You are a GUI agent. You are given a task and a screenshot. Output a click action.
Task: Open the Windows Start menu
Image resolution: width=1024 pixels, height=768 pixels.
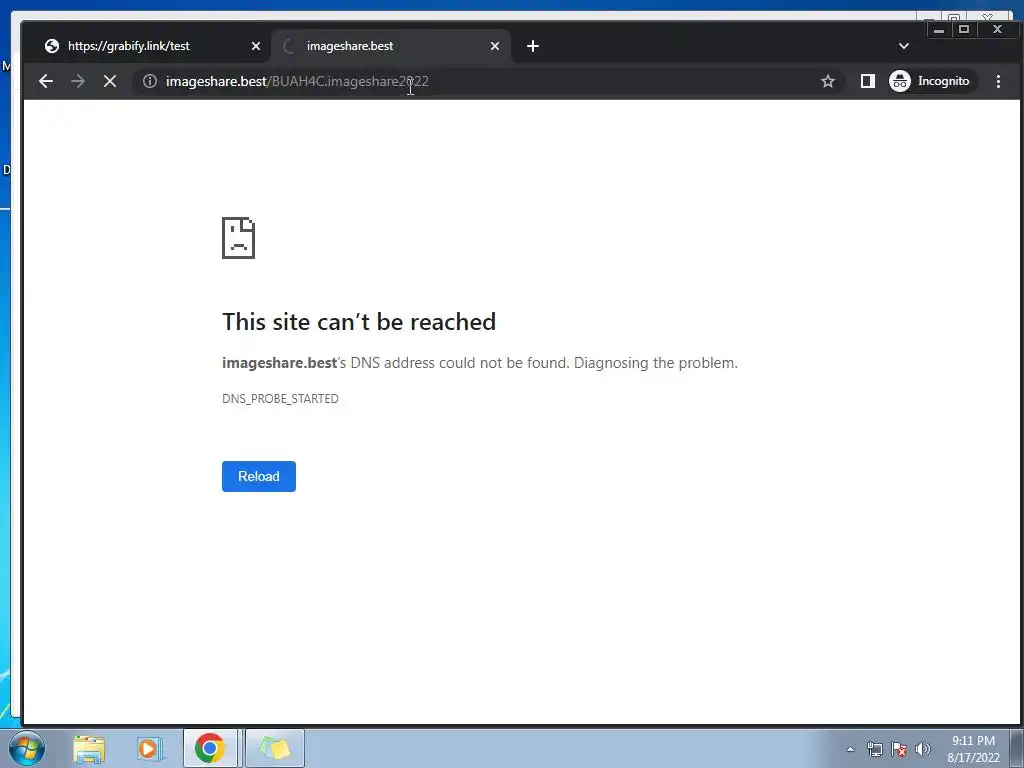pyautogui.click(x=27, y=748)
